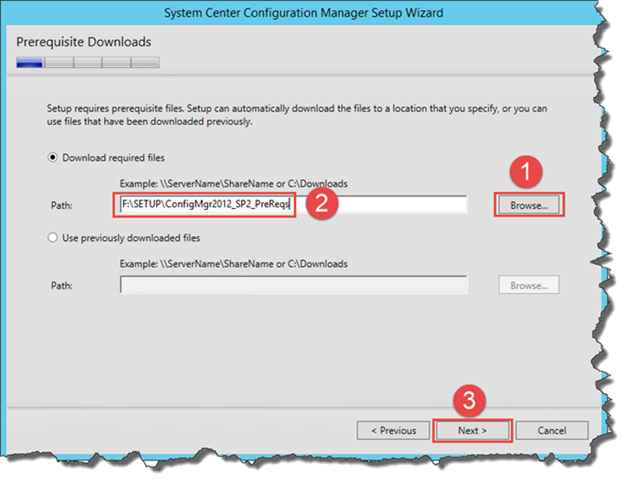The width and height of the screenshot is (629, 485).
Task: Click the wizard window title text
Action: click(x=304, y=13)
